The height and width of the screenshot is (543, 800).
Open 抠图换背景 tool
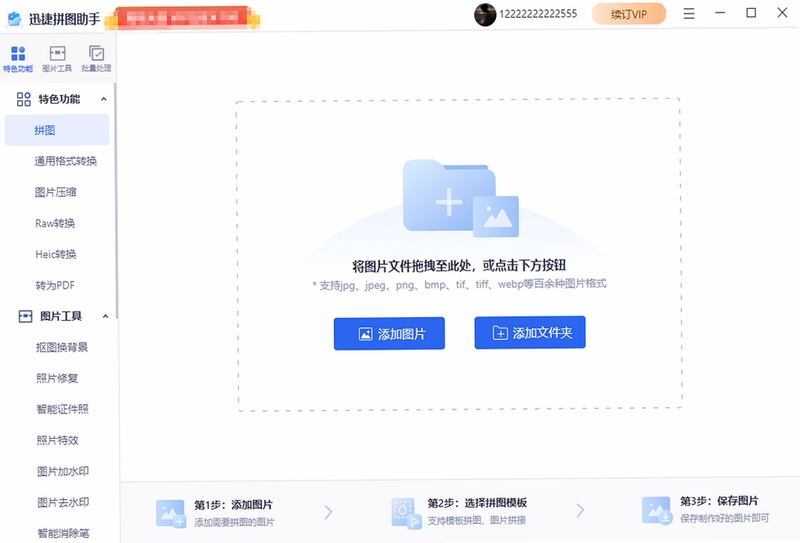[x=62, y=348]
